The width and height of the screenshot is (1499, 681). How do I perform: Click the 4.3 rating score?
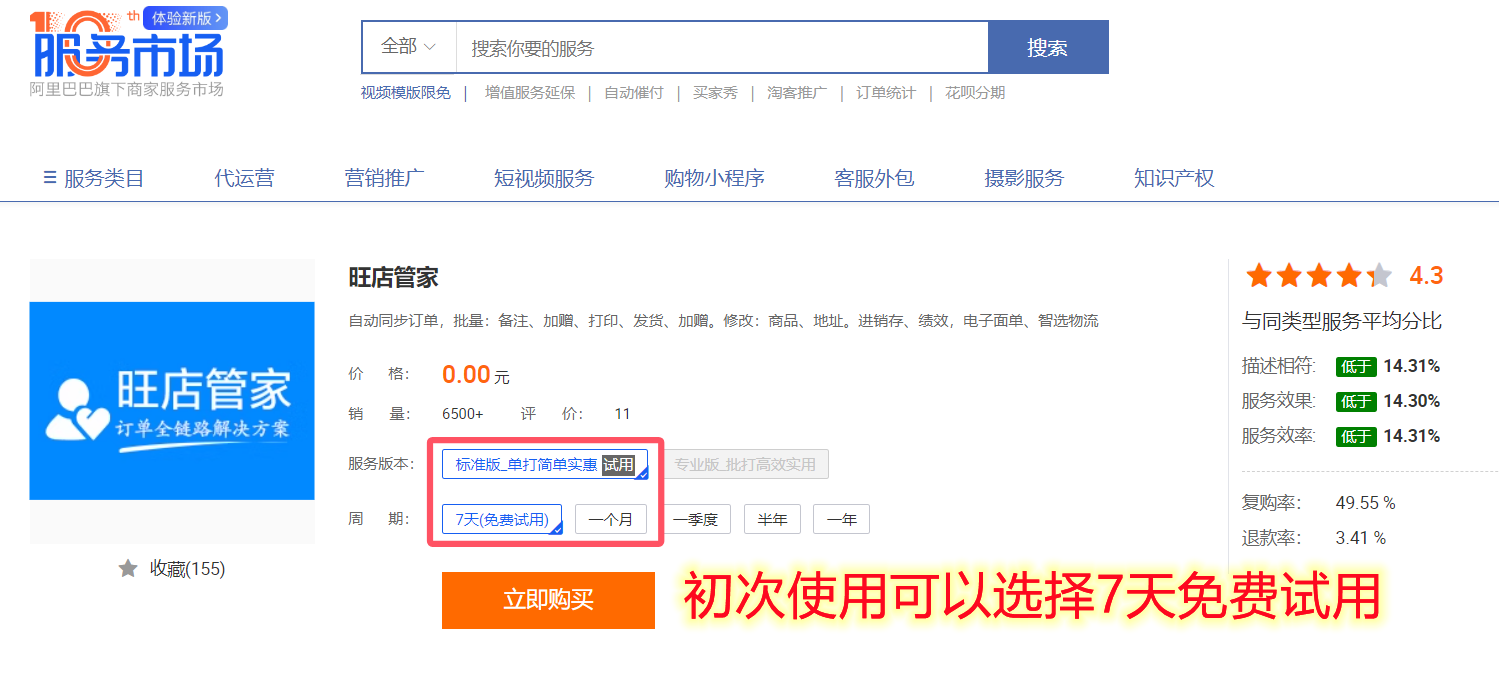pyautogui.click(x=1426, y=275)
